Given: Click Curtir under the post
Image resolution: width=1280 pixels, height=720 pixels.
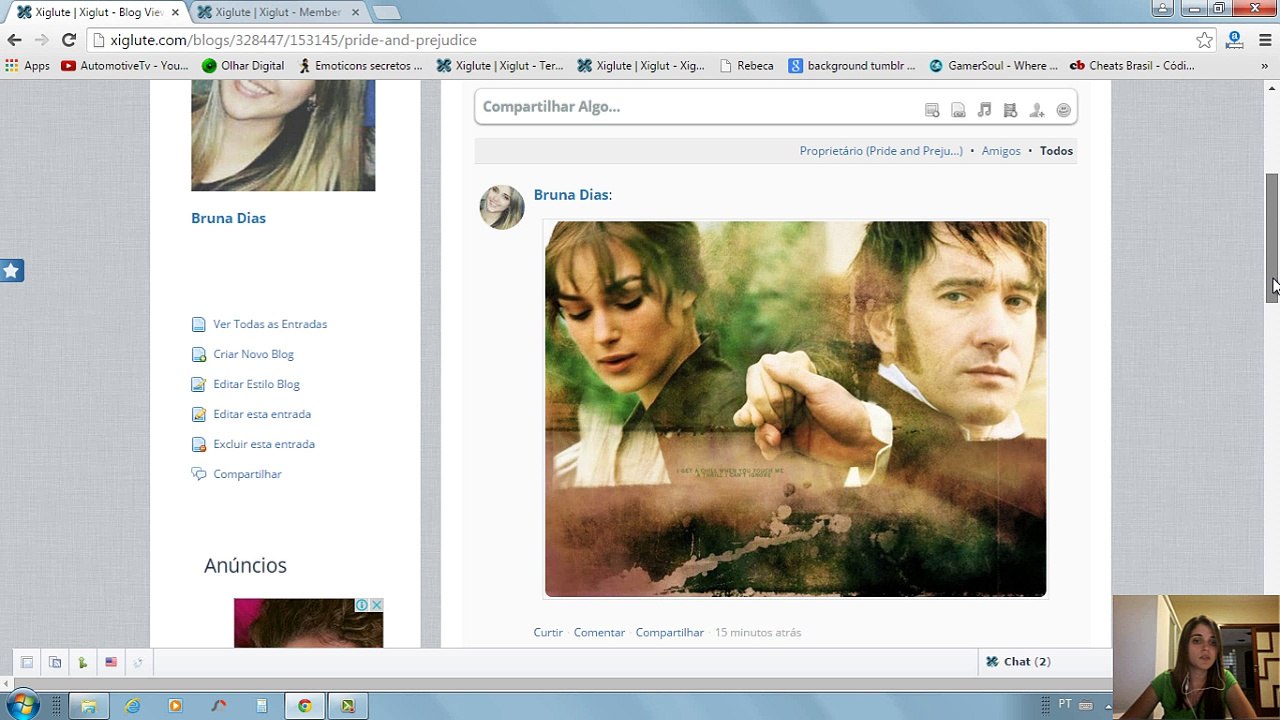Looking at the screenshot, I should (x=548, y=632).
